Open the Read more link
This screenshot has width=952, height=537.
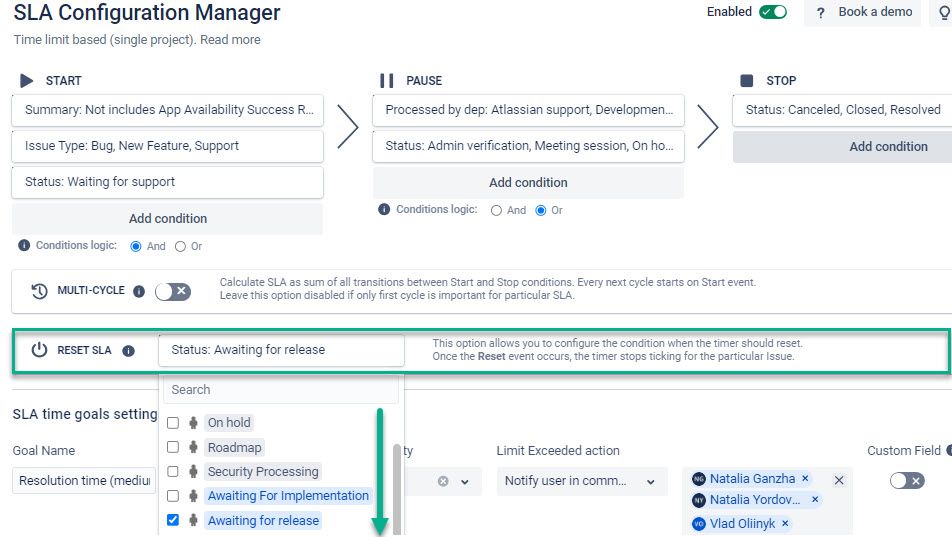click(230, 40)
